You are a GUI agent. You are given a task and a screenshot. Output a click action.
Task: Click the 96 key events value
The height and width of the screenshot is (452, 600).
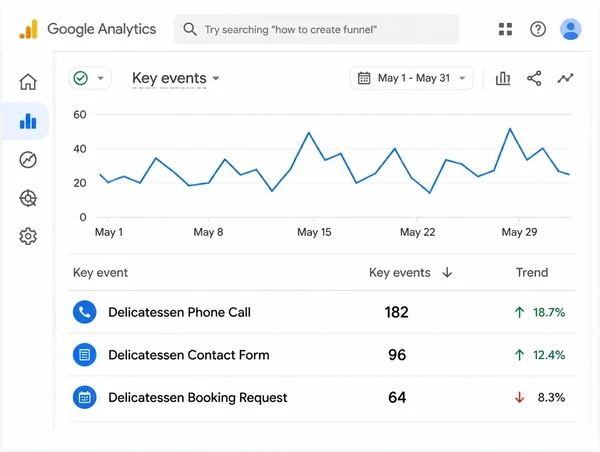click(x=397, y=355)
